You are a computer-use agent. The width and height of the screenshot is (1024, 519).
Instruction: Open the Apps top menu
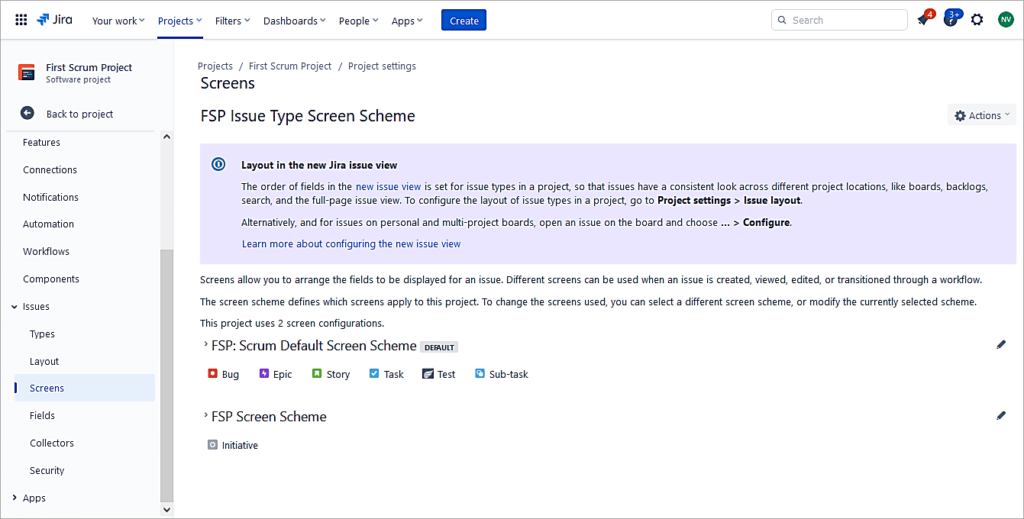pyautogui.click(x=407, y=21)
